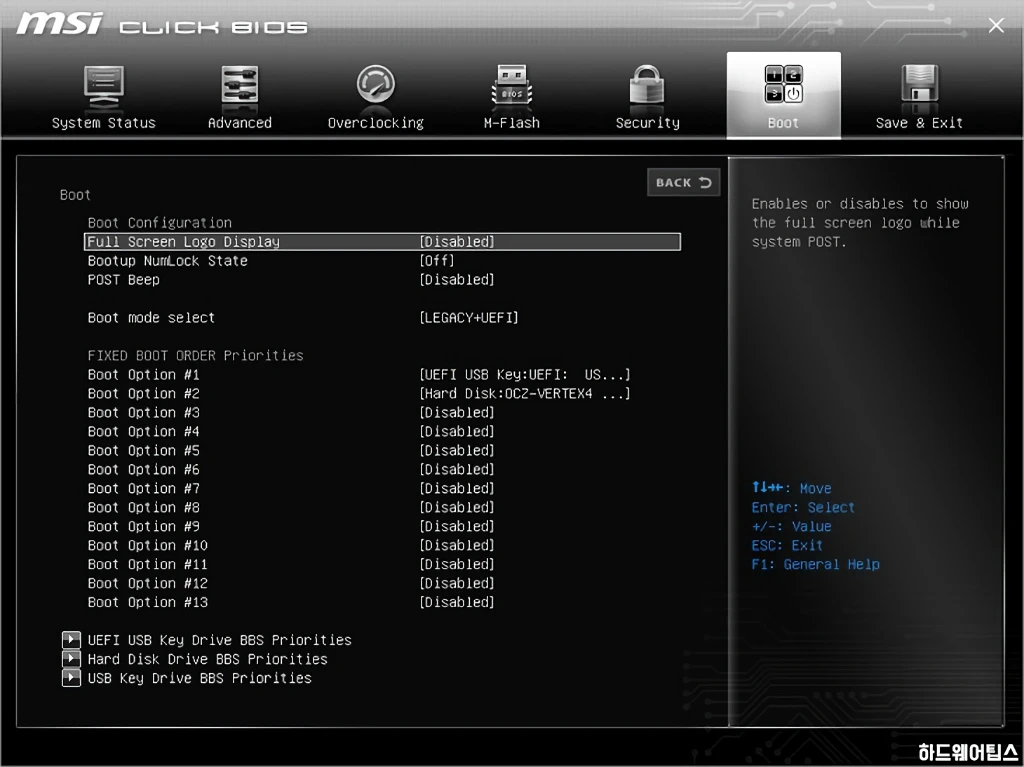Change Boot Option #8 [Disabled] value
Screen dimensions: 1024x767
click(456, 507)
